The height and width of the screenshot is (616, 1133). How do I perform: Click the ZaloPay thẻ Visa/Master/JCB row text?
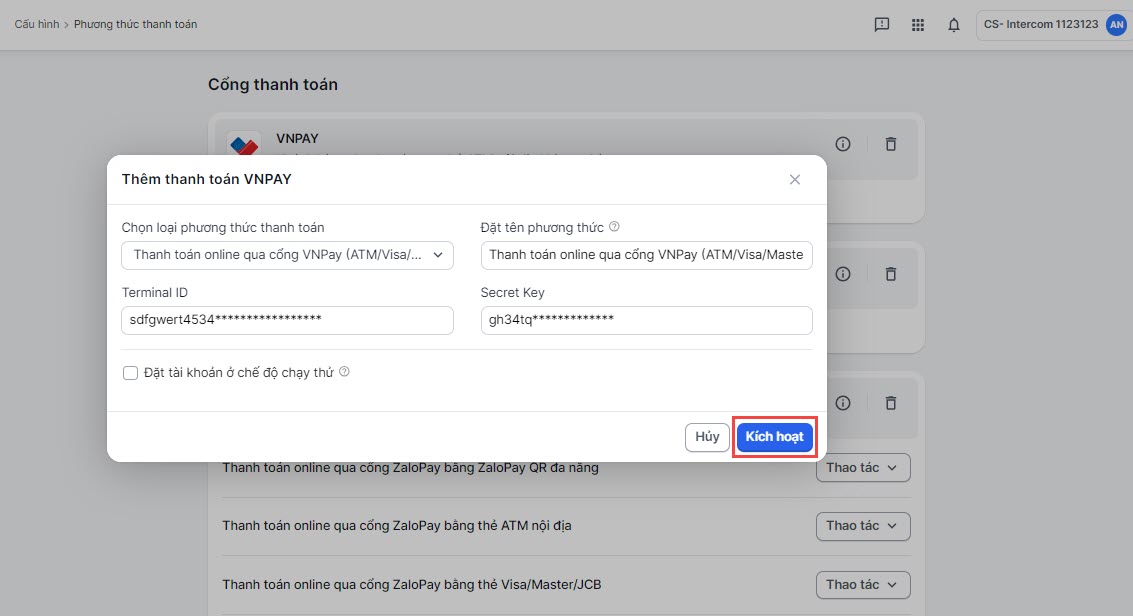click(412, 584)
